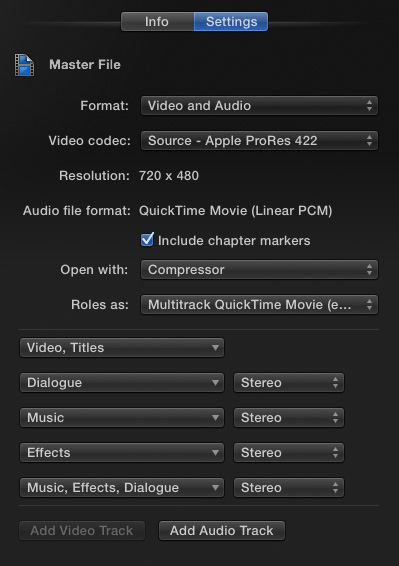Select the Settings tab

[231, 22]
